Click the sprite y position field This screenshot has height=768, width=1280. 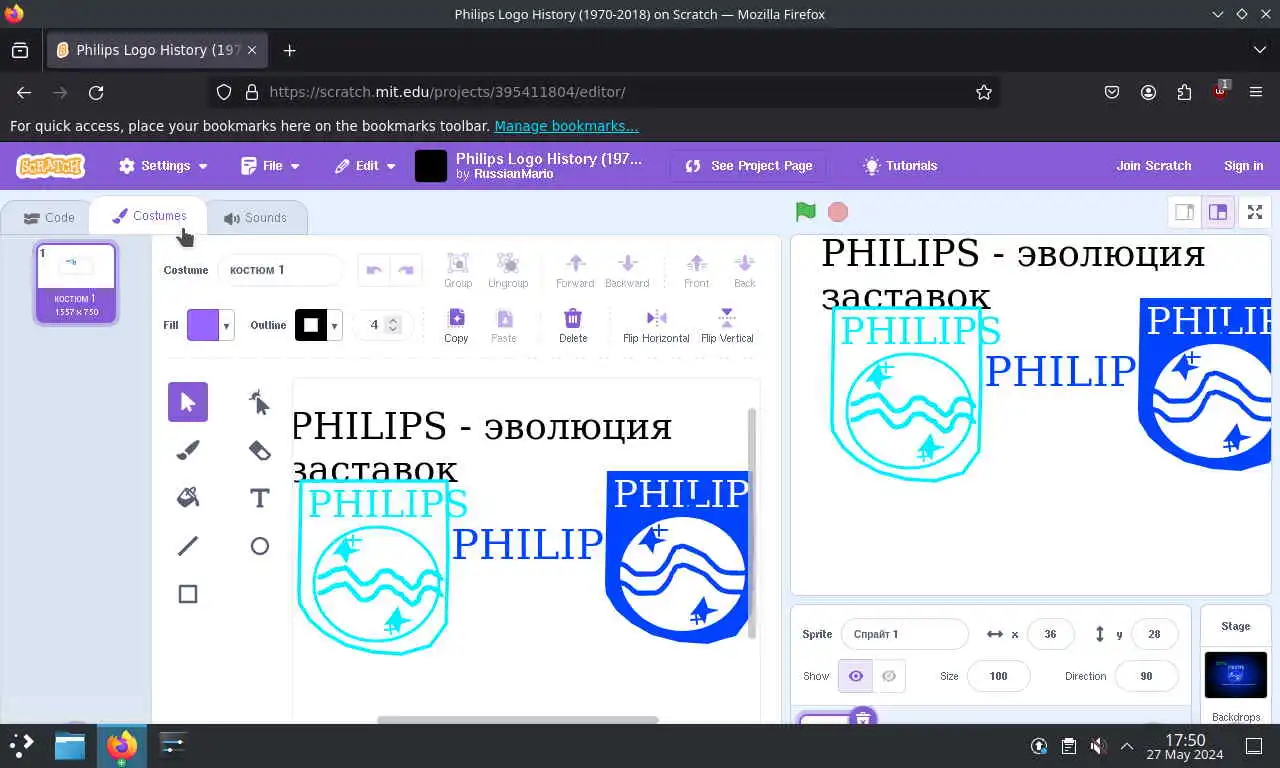[1154, 634]
